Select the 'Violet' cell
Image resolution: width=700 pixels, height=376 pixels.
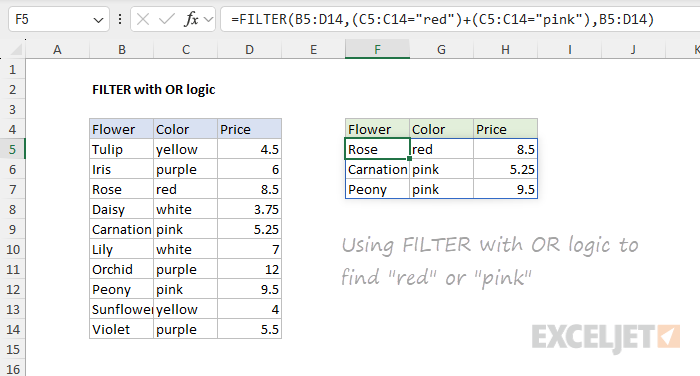coord(121,329)
